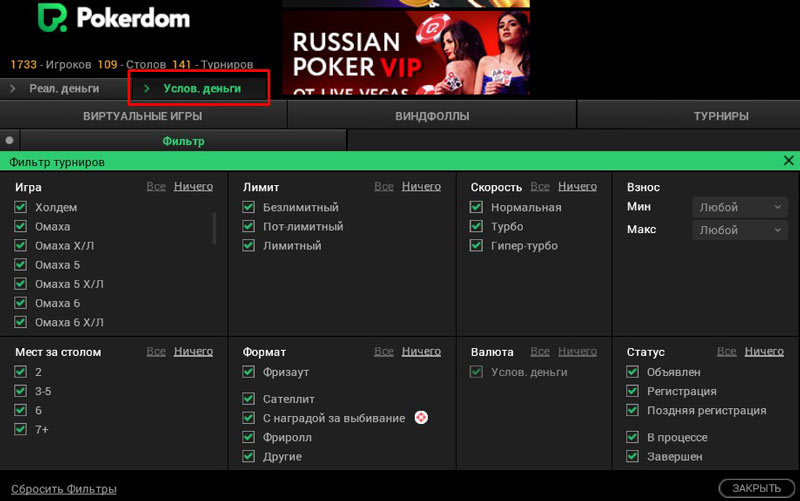Open the Макс buy-in dropdown

click(x=740, y=230)
